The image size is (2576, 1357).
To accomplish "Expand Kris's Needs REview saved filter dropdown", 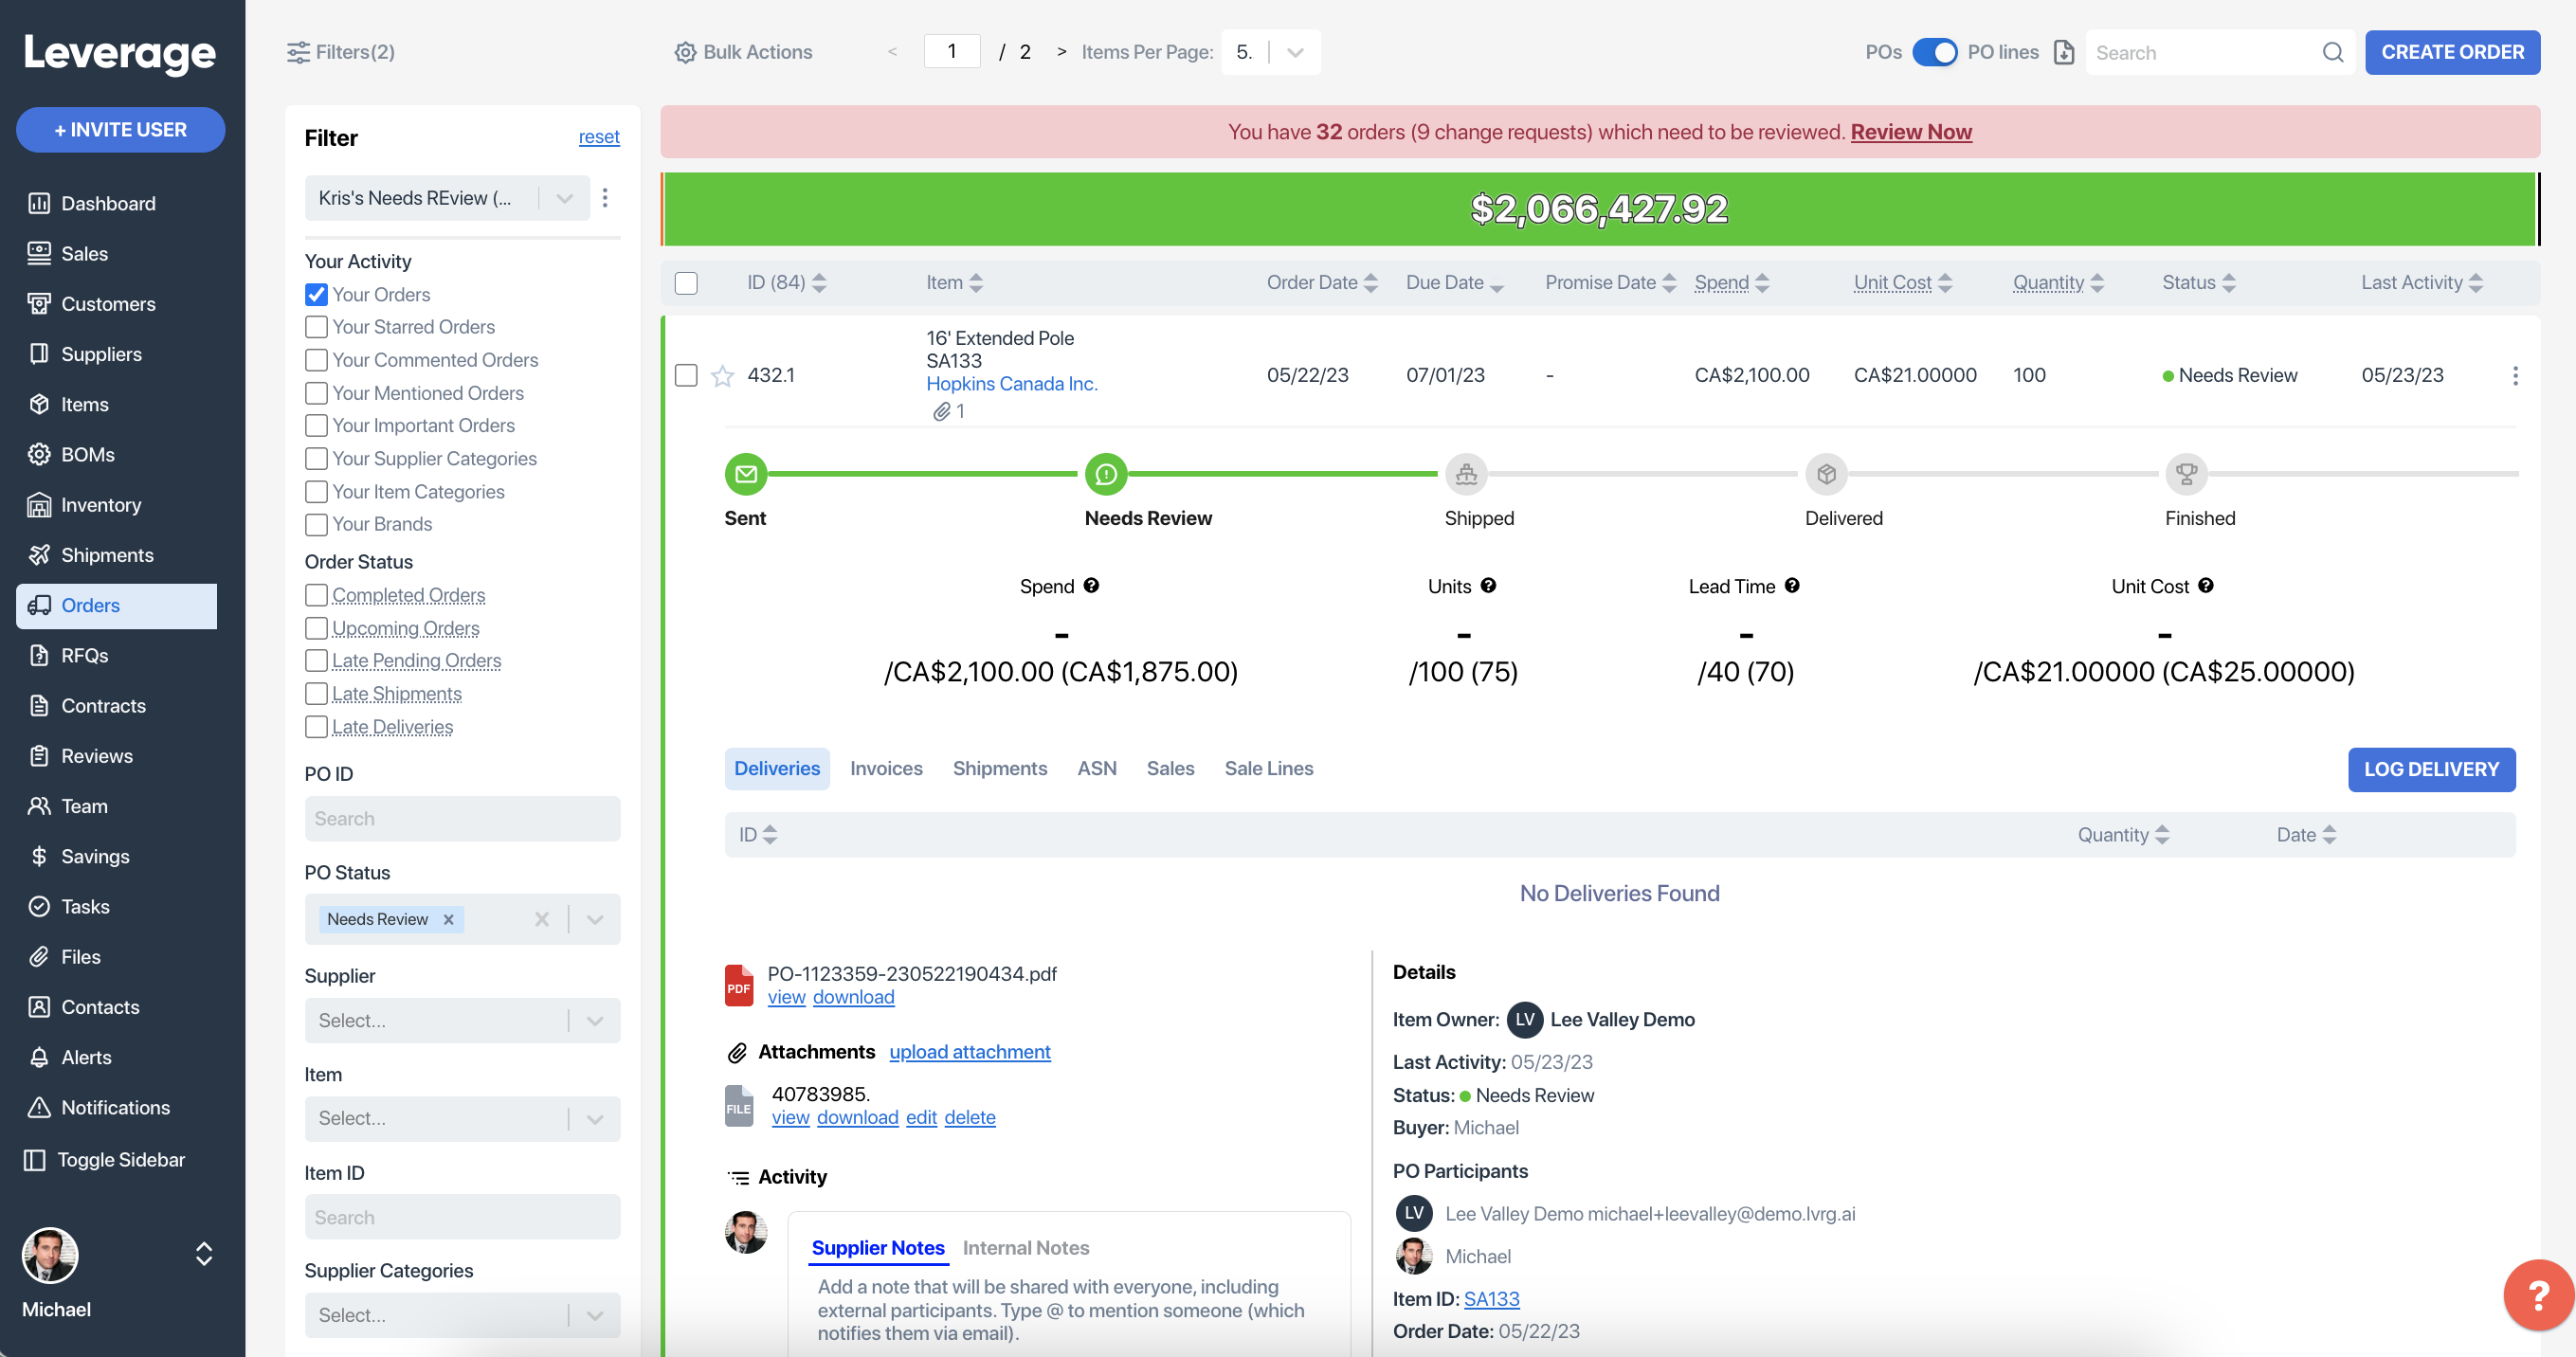I will (x=564, y=198).
